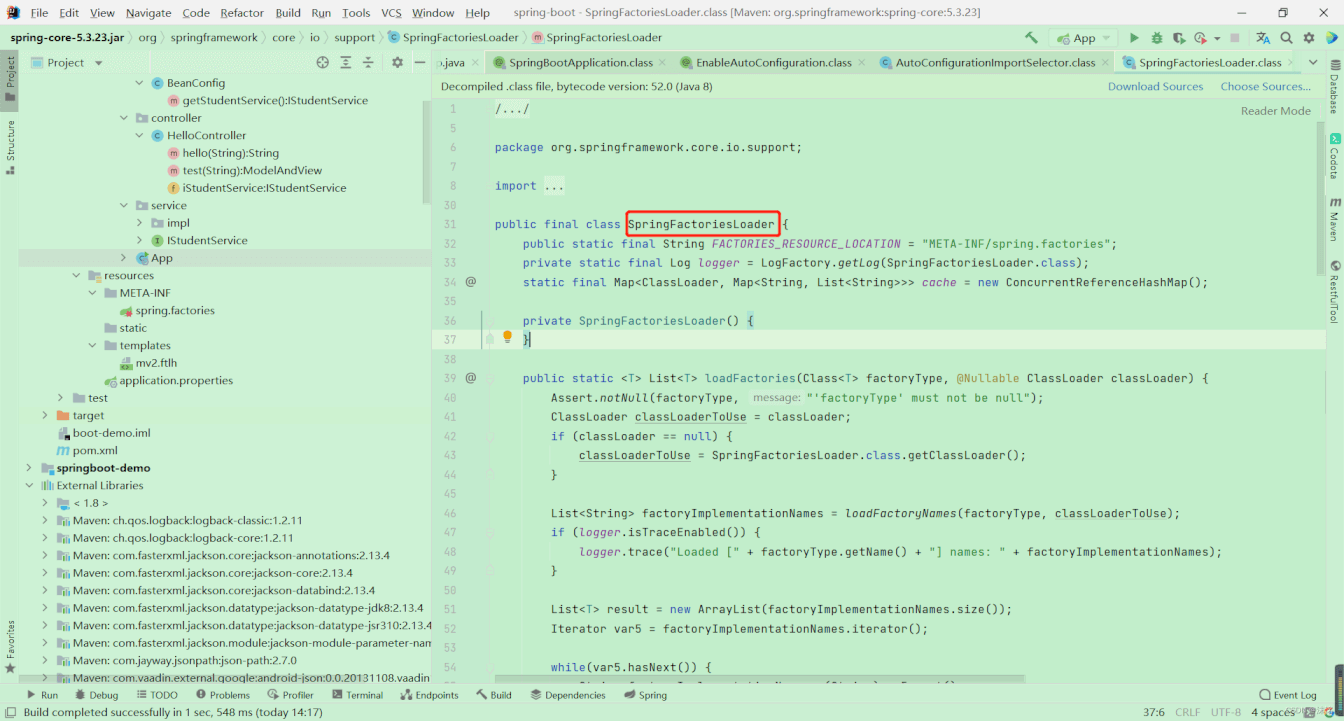1344x721 pixels.
Task: Toggle Reader Mode in the editor
Action: [1275, 111]
